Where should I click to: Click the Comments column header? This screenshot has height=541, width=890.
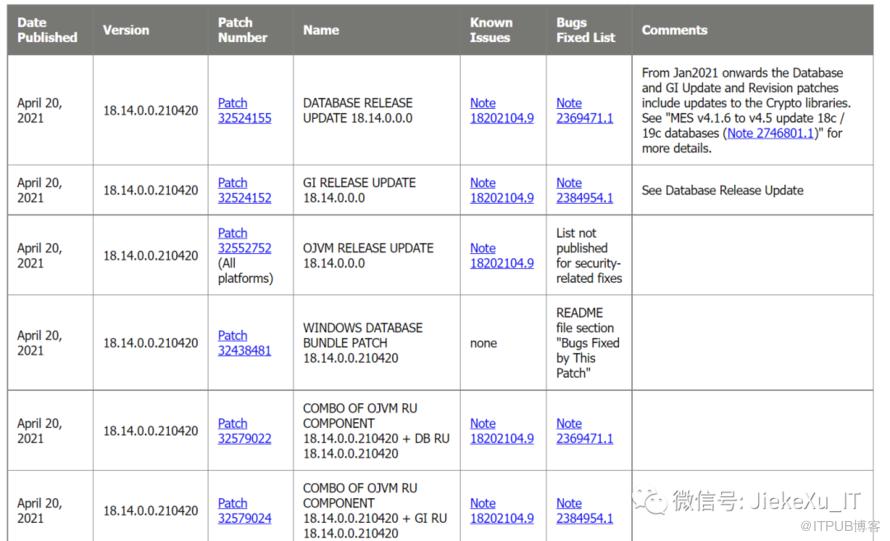(x=753, y=30)
